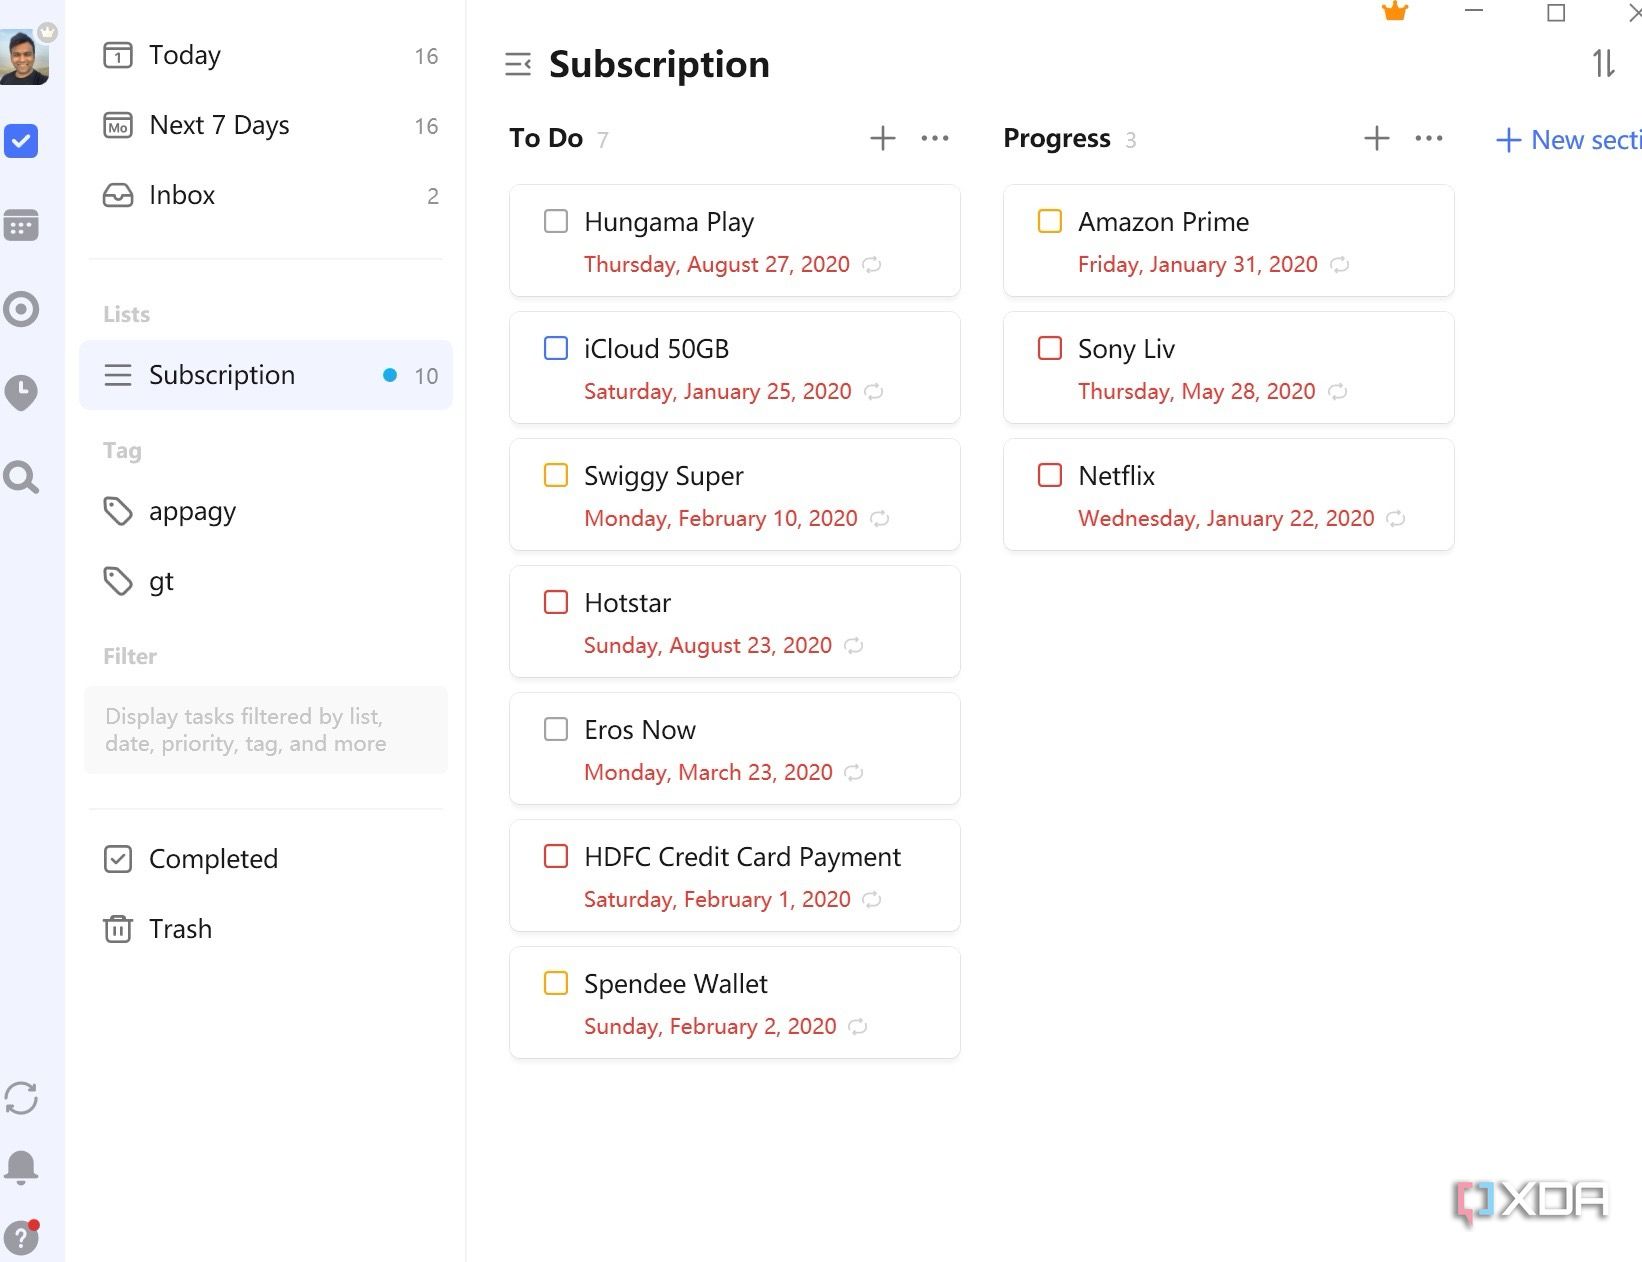Mark the Netflix task as complete
The width and height of the screenshot is (1642, 1262).
point(1050,475)
